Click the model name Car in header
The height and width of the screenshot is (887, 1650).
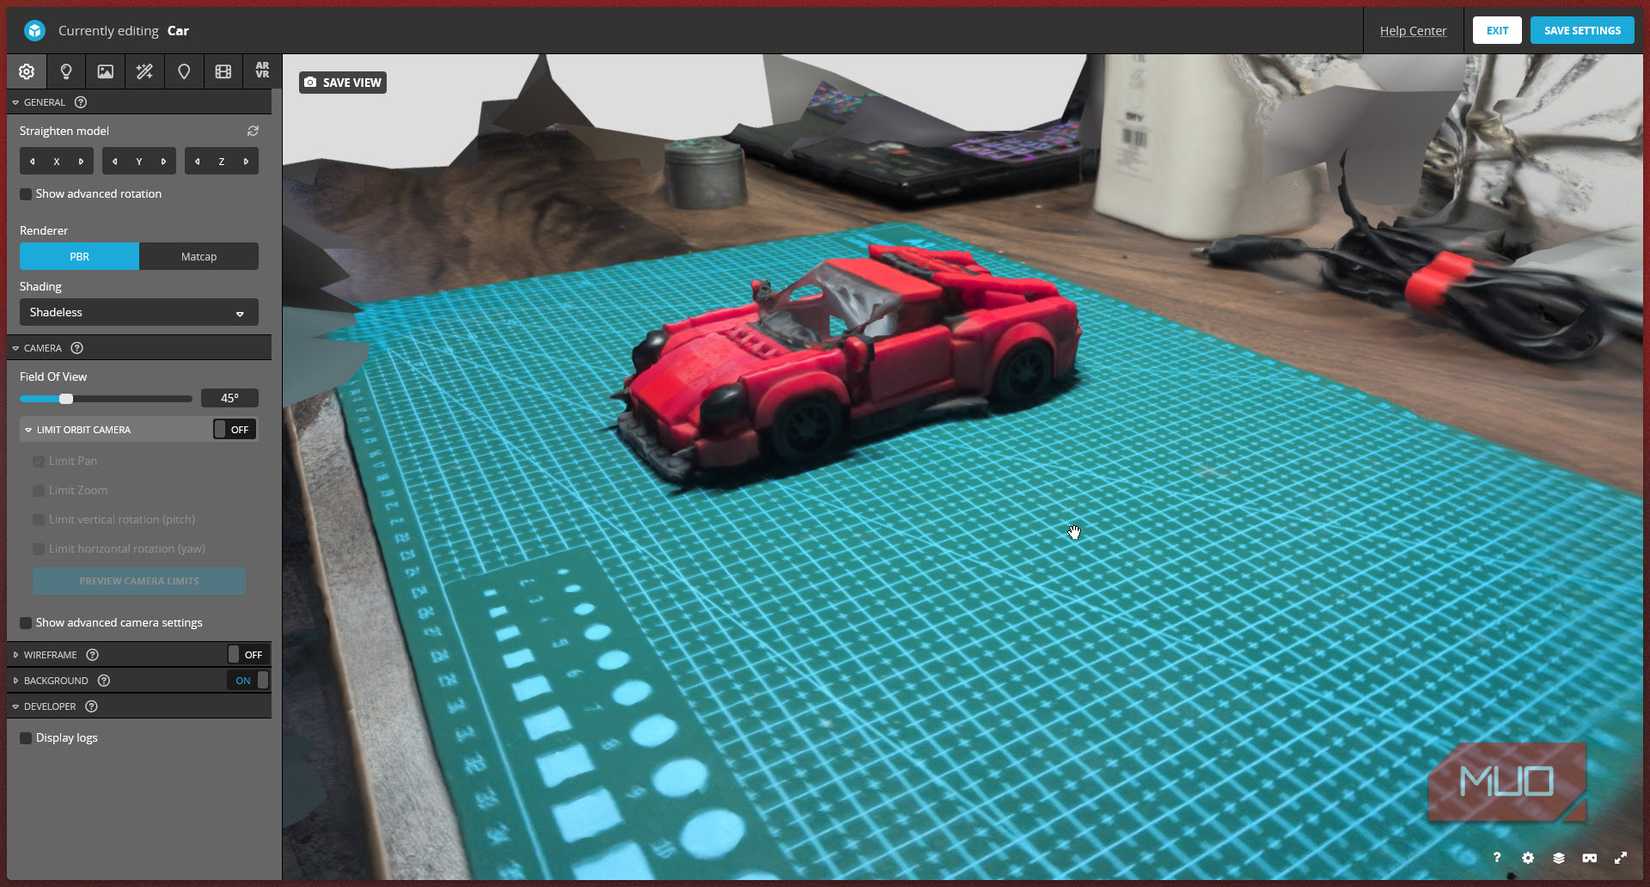[178, 31]
